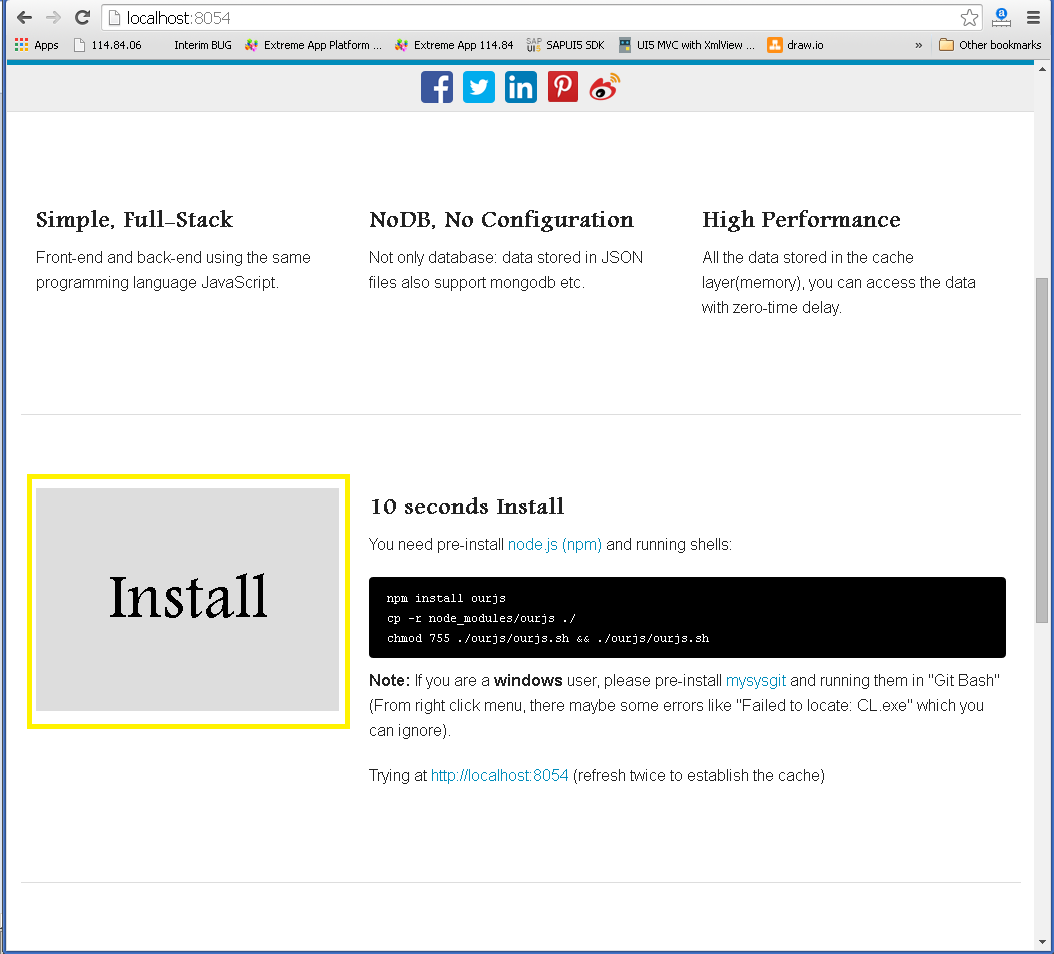The width and height of the screenshot is (1054, 954).
Task: Click the "npm install ourjs" line
Action: tap(446, 598)
